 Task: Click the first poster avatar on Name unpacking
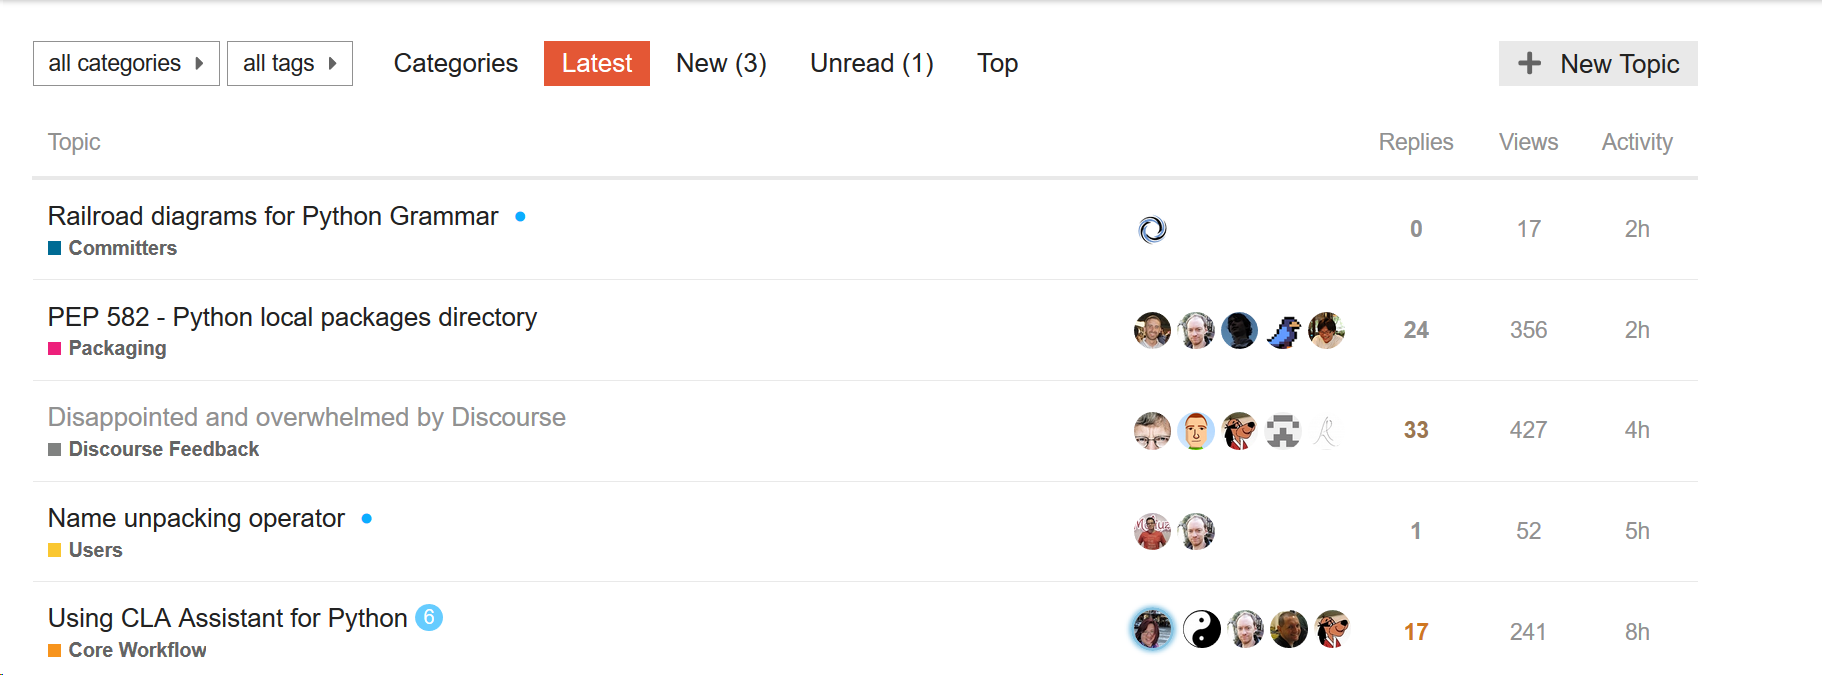coord(1152,531)
